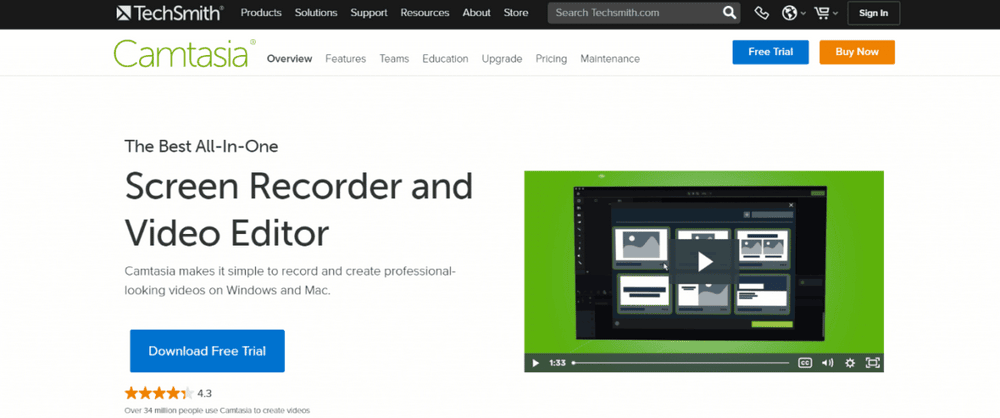Image resolution: width=1000 pixels, height=418 pixels.
Task: Click the Download Free Trial button
Action: (207, 351)
